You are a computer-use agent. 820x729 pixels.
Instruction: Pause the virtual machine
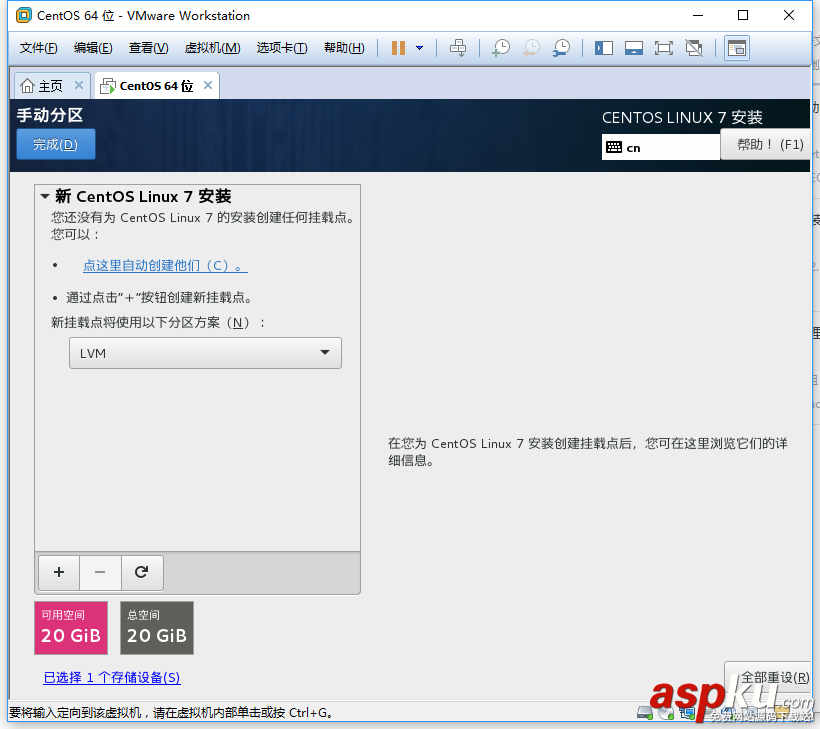(398, 48)
